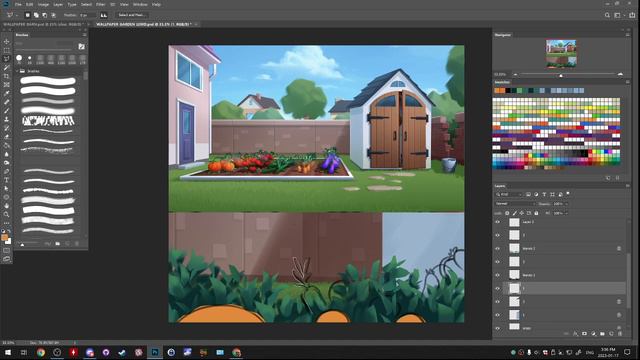Switch to the WALLPAPER GARDEN document tab
640x360 pixels.
143,24
